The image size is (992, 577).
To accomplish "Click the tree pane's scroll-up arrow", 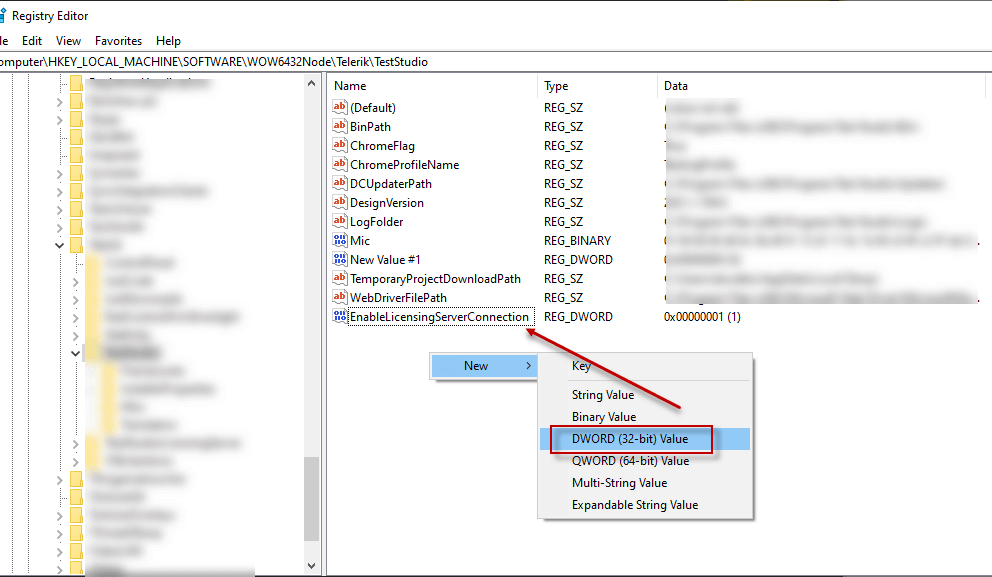I will click(311, 84).
